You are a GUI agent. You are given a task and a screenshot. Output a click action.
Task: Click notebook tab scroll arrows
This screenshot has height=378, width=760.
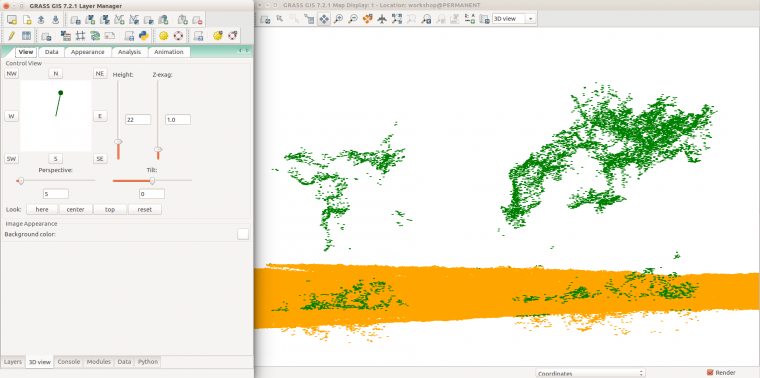pyautogui.click(x=243, y=51)
